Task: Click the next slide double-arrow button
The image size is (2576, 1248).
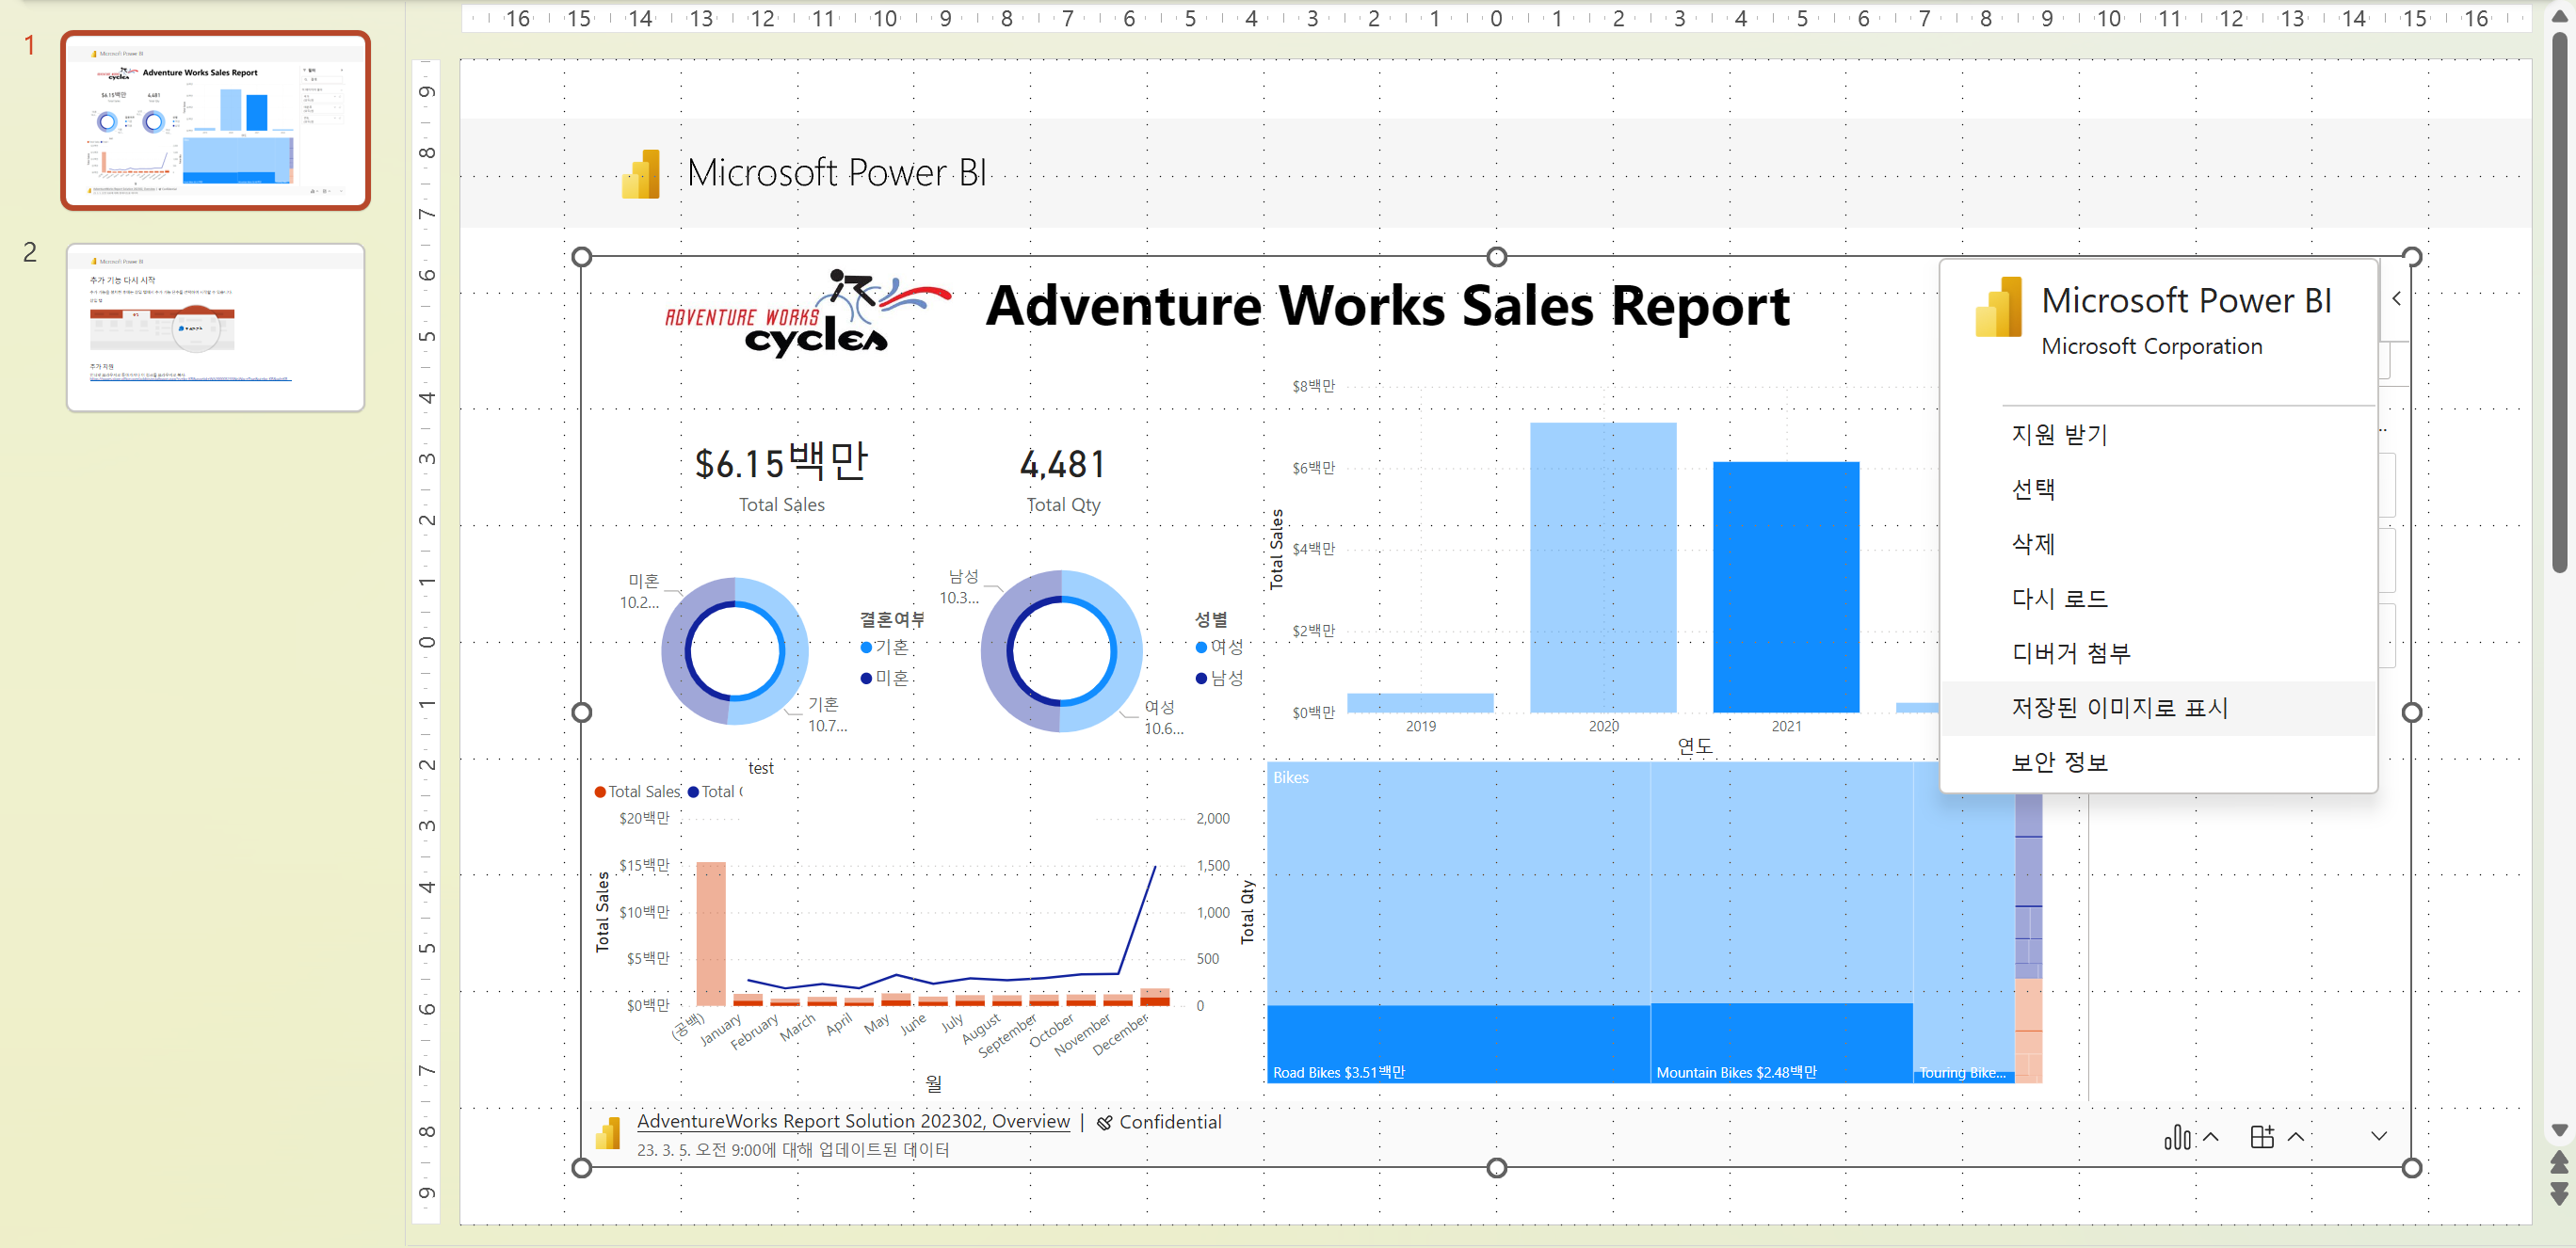Action: tap(2558, 1193)
